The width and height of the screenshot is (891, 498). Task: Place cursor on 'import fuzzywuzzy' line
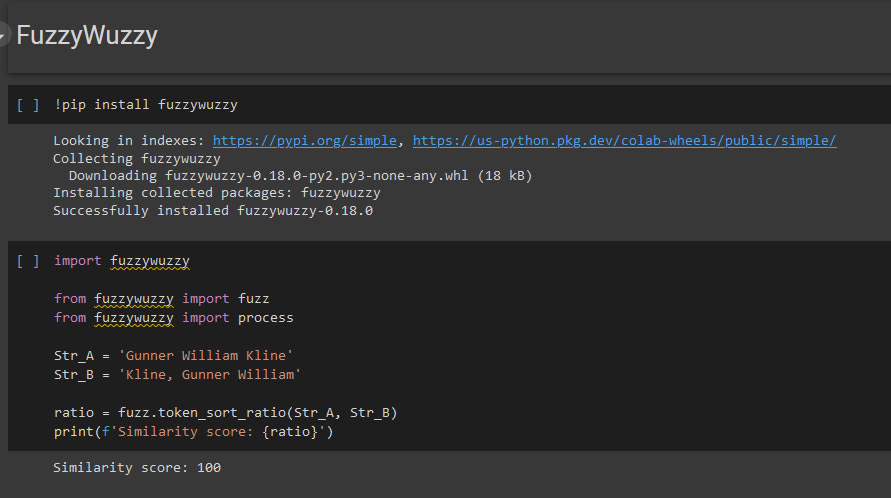pos(122,261)
